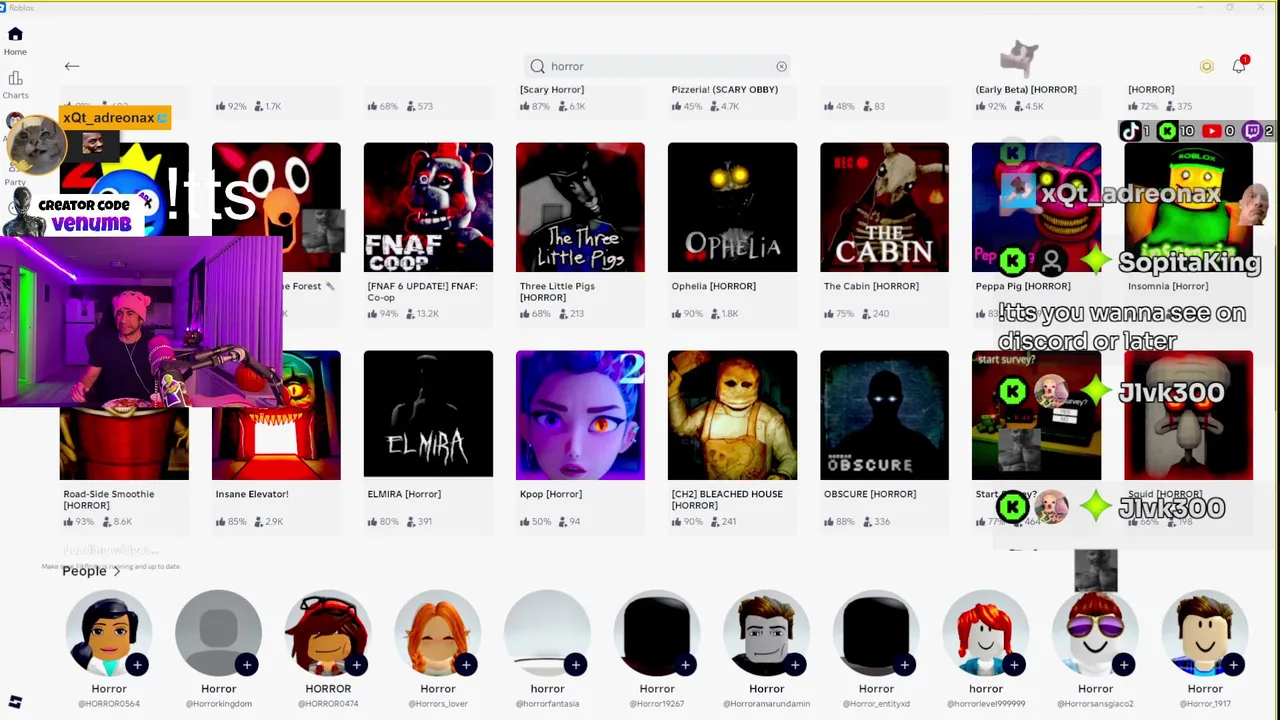Image resolution: width=1280 pixels, height=720 pixels.
Task: Open Insomnia [Horror] title
Action: tap(1168, 286)
